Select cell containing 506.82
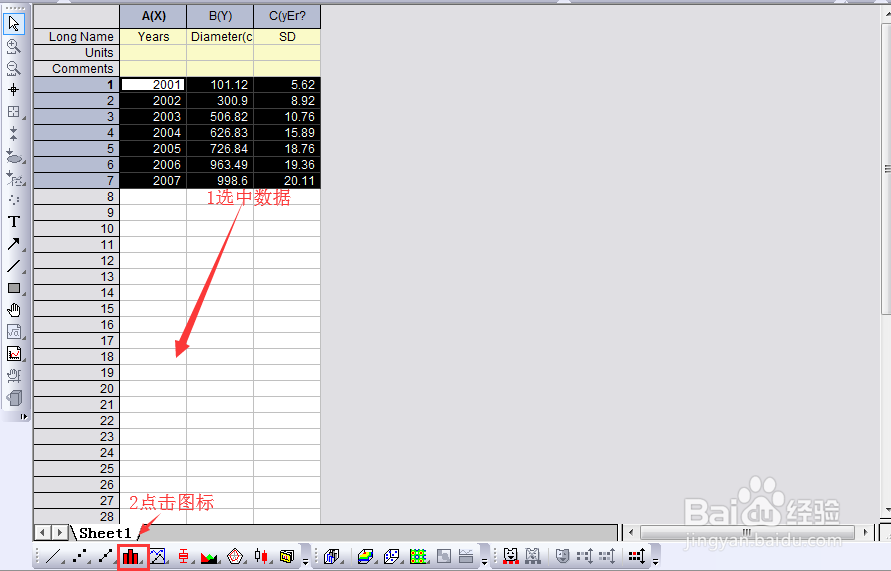This screenshot has width=891, height=571. point(220,116)
